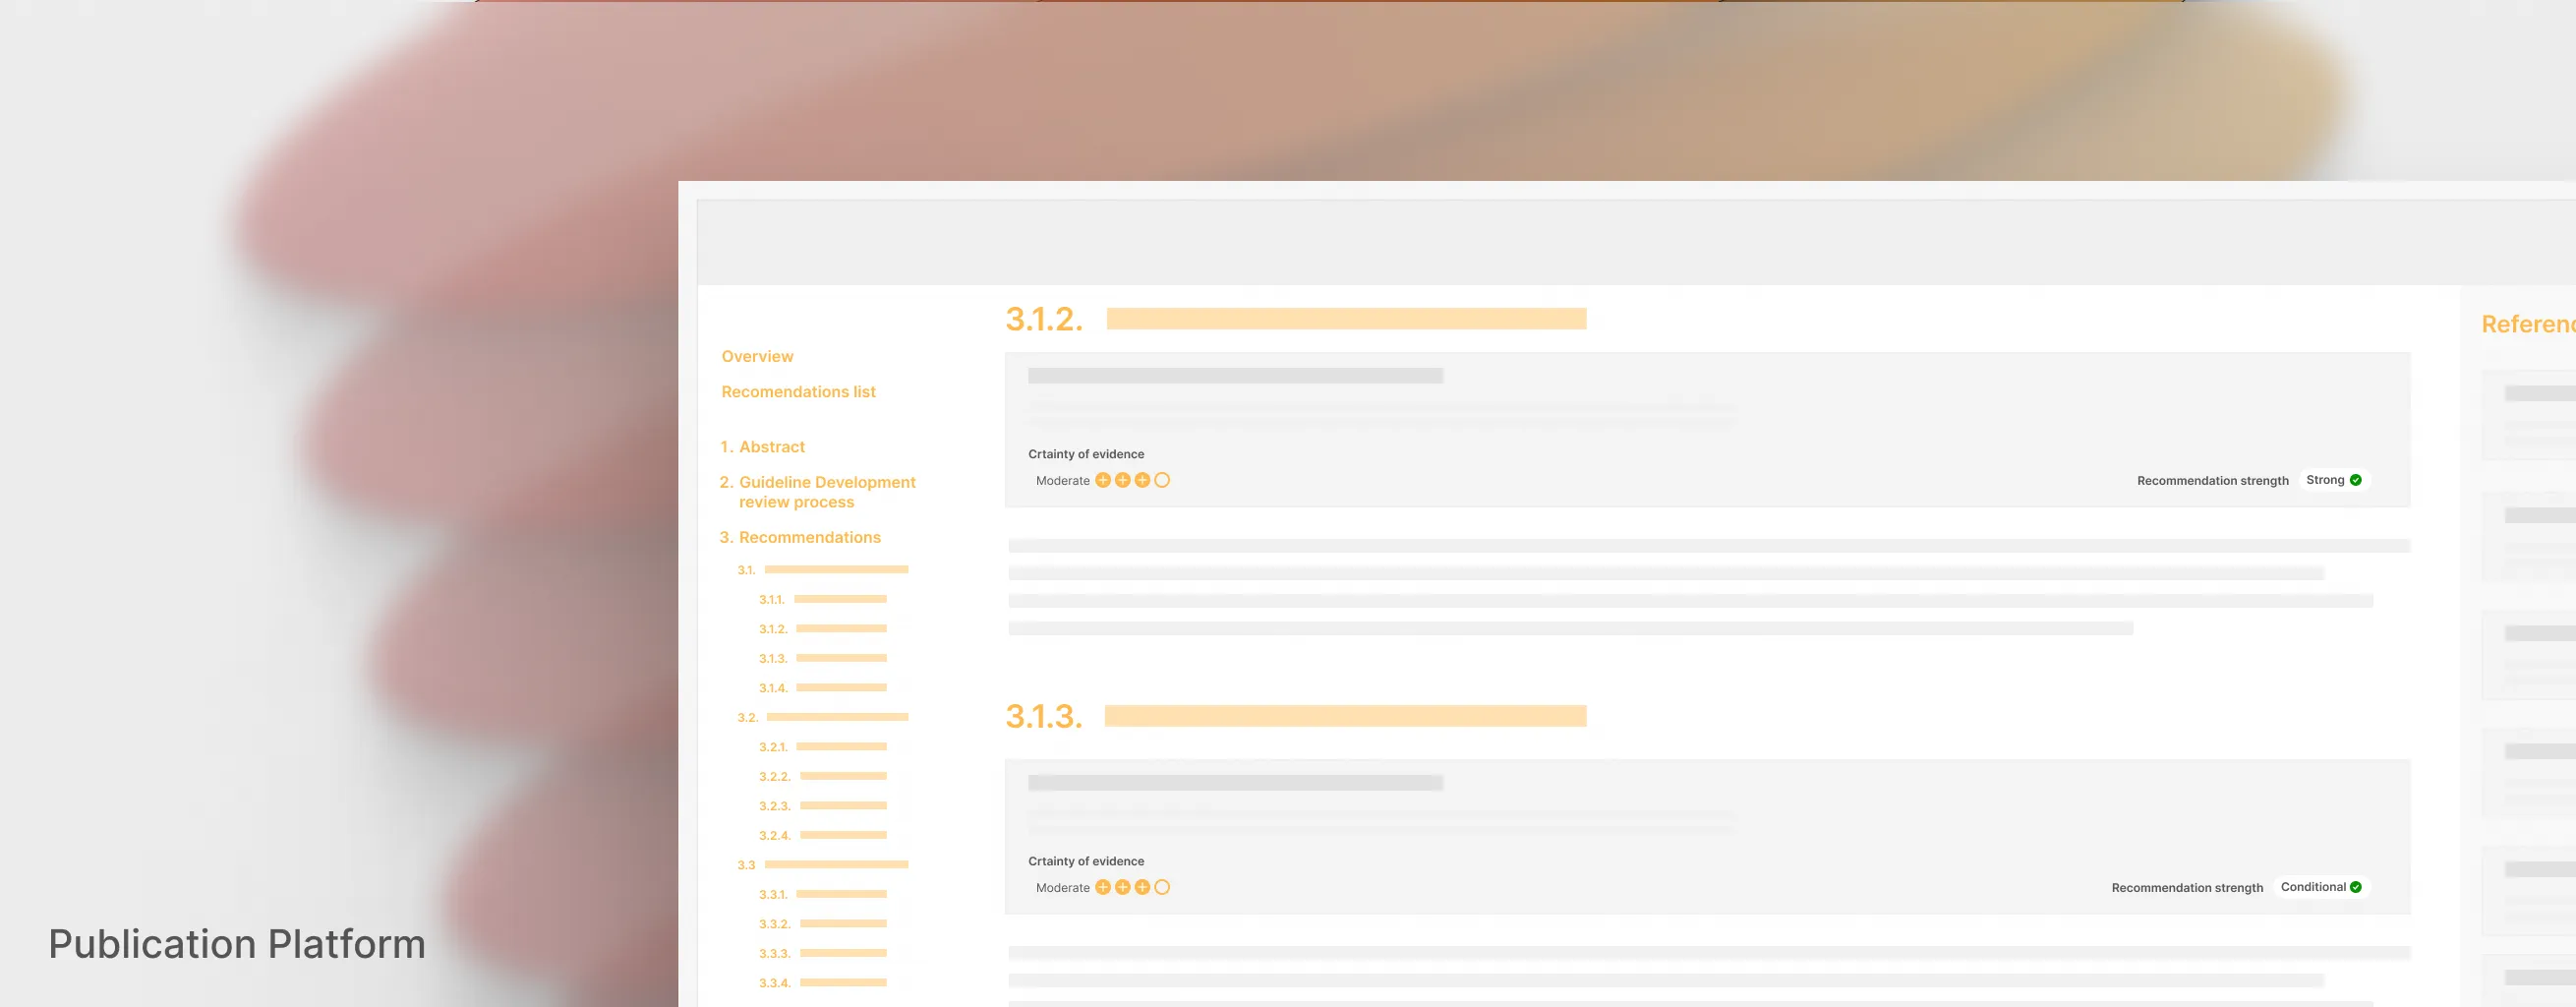This screenshot has height=1007, width=2576.
Task: Select sidebar subsection 3.3.2.
Action: [x=822, y=924]
